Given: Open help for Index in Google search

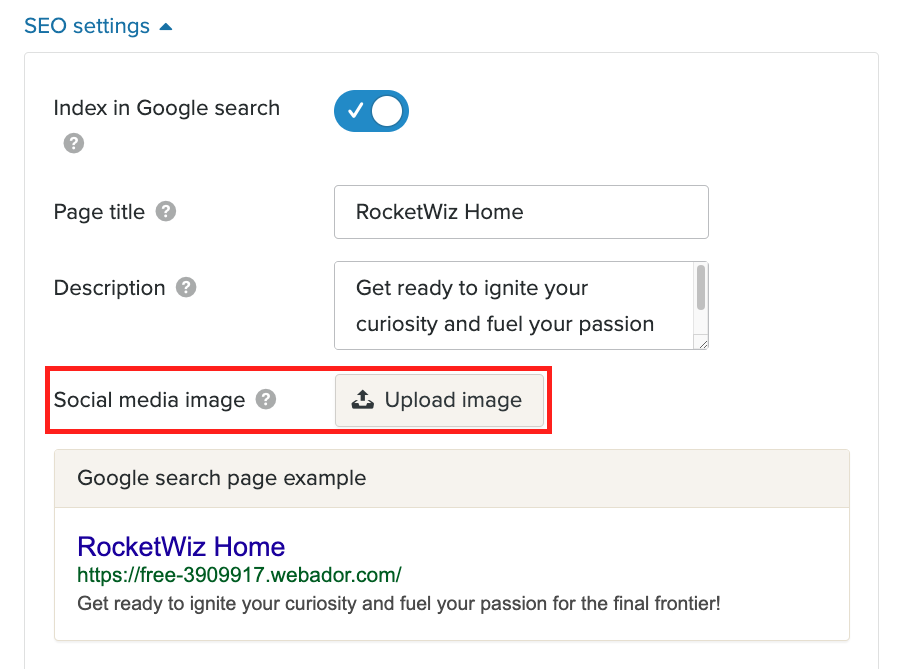Looking at the screenshot, I should [73, 143].
